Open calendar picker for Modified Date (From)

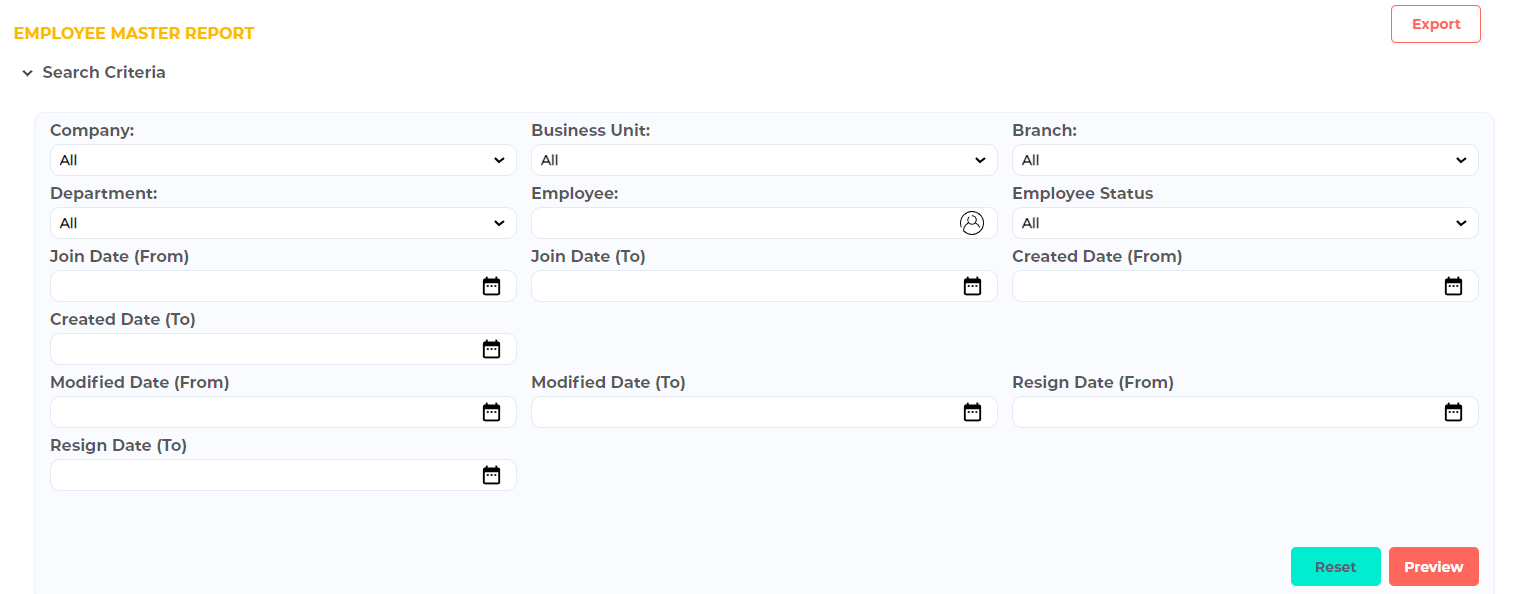point(491,412)
